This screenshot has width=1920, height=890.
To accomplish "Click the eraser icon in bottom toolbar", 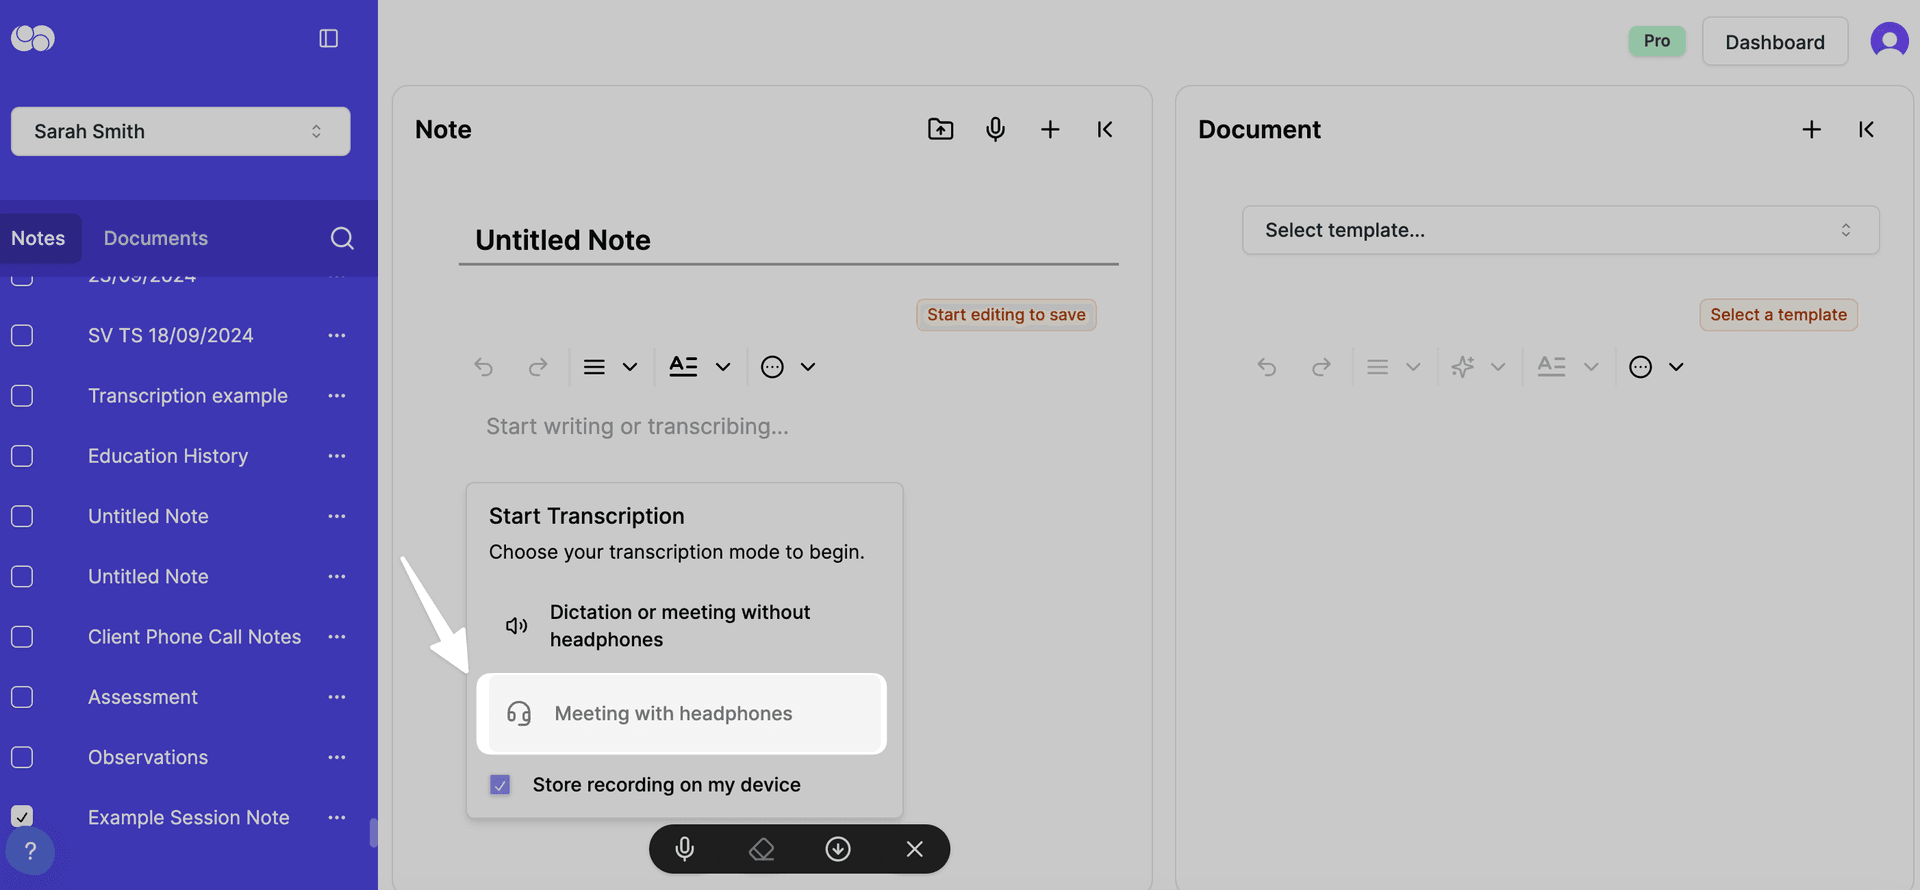I will coord(762,849).
